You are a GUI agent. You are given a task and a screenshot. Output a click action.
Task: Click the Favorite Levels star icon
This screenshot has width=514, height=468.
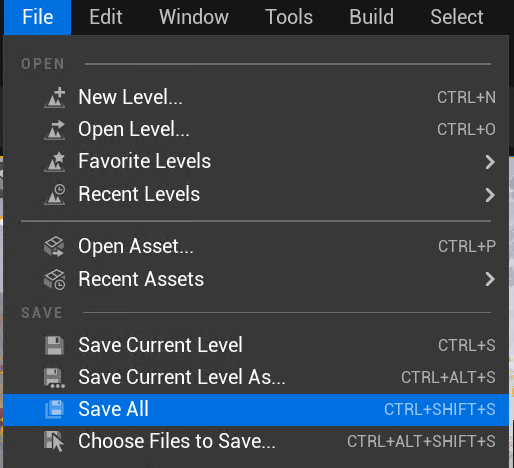pyautogui.click(x=55, y=162)
